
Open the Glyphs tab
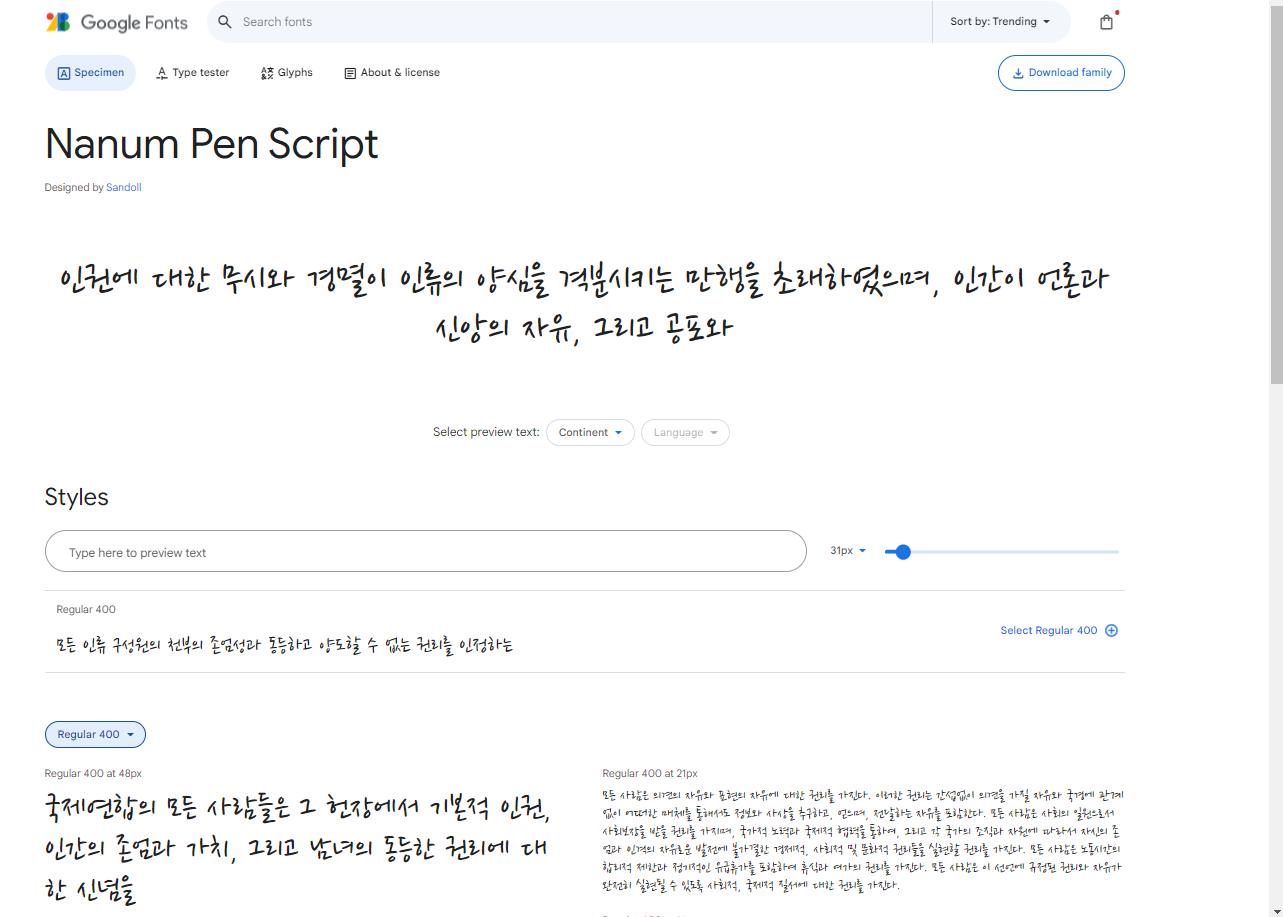286,73
